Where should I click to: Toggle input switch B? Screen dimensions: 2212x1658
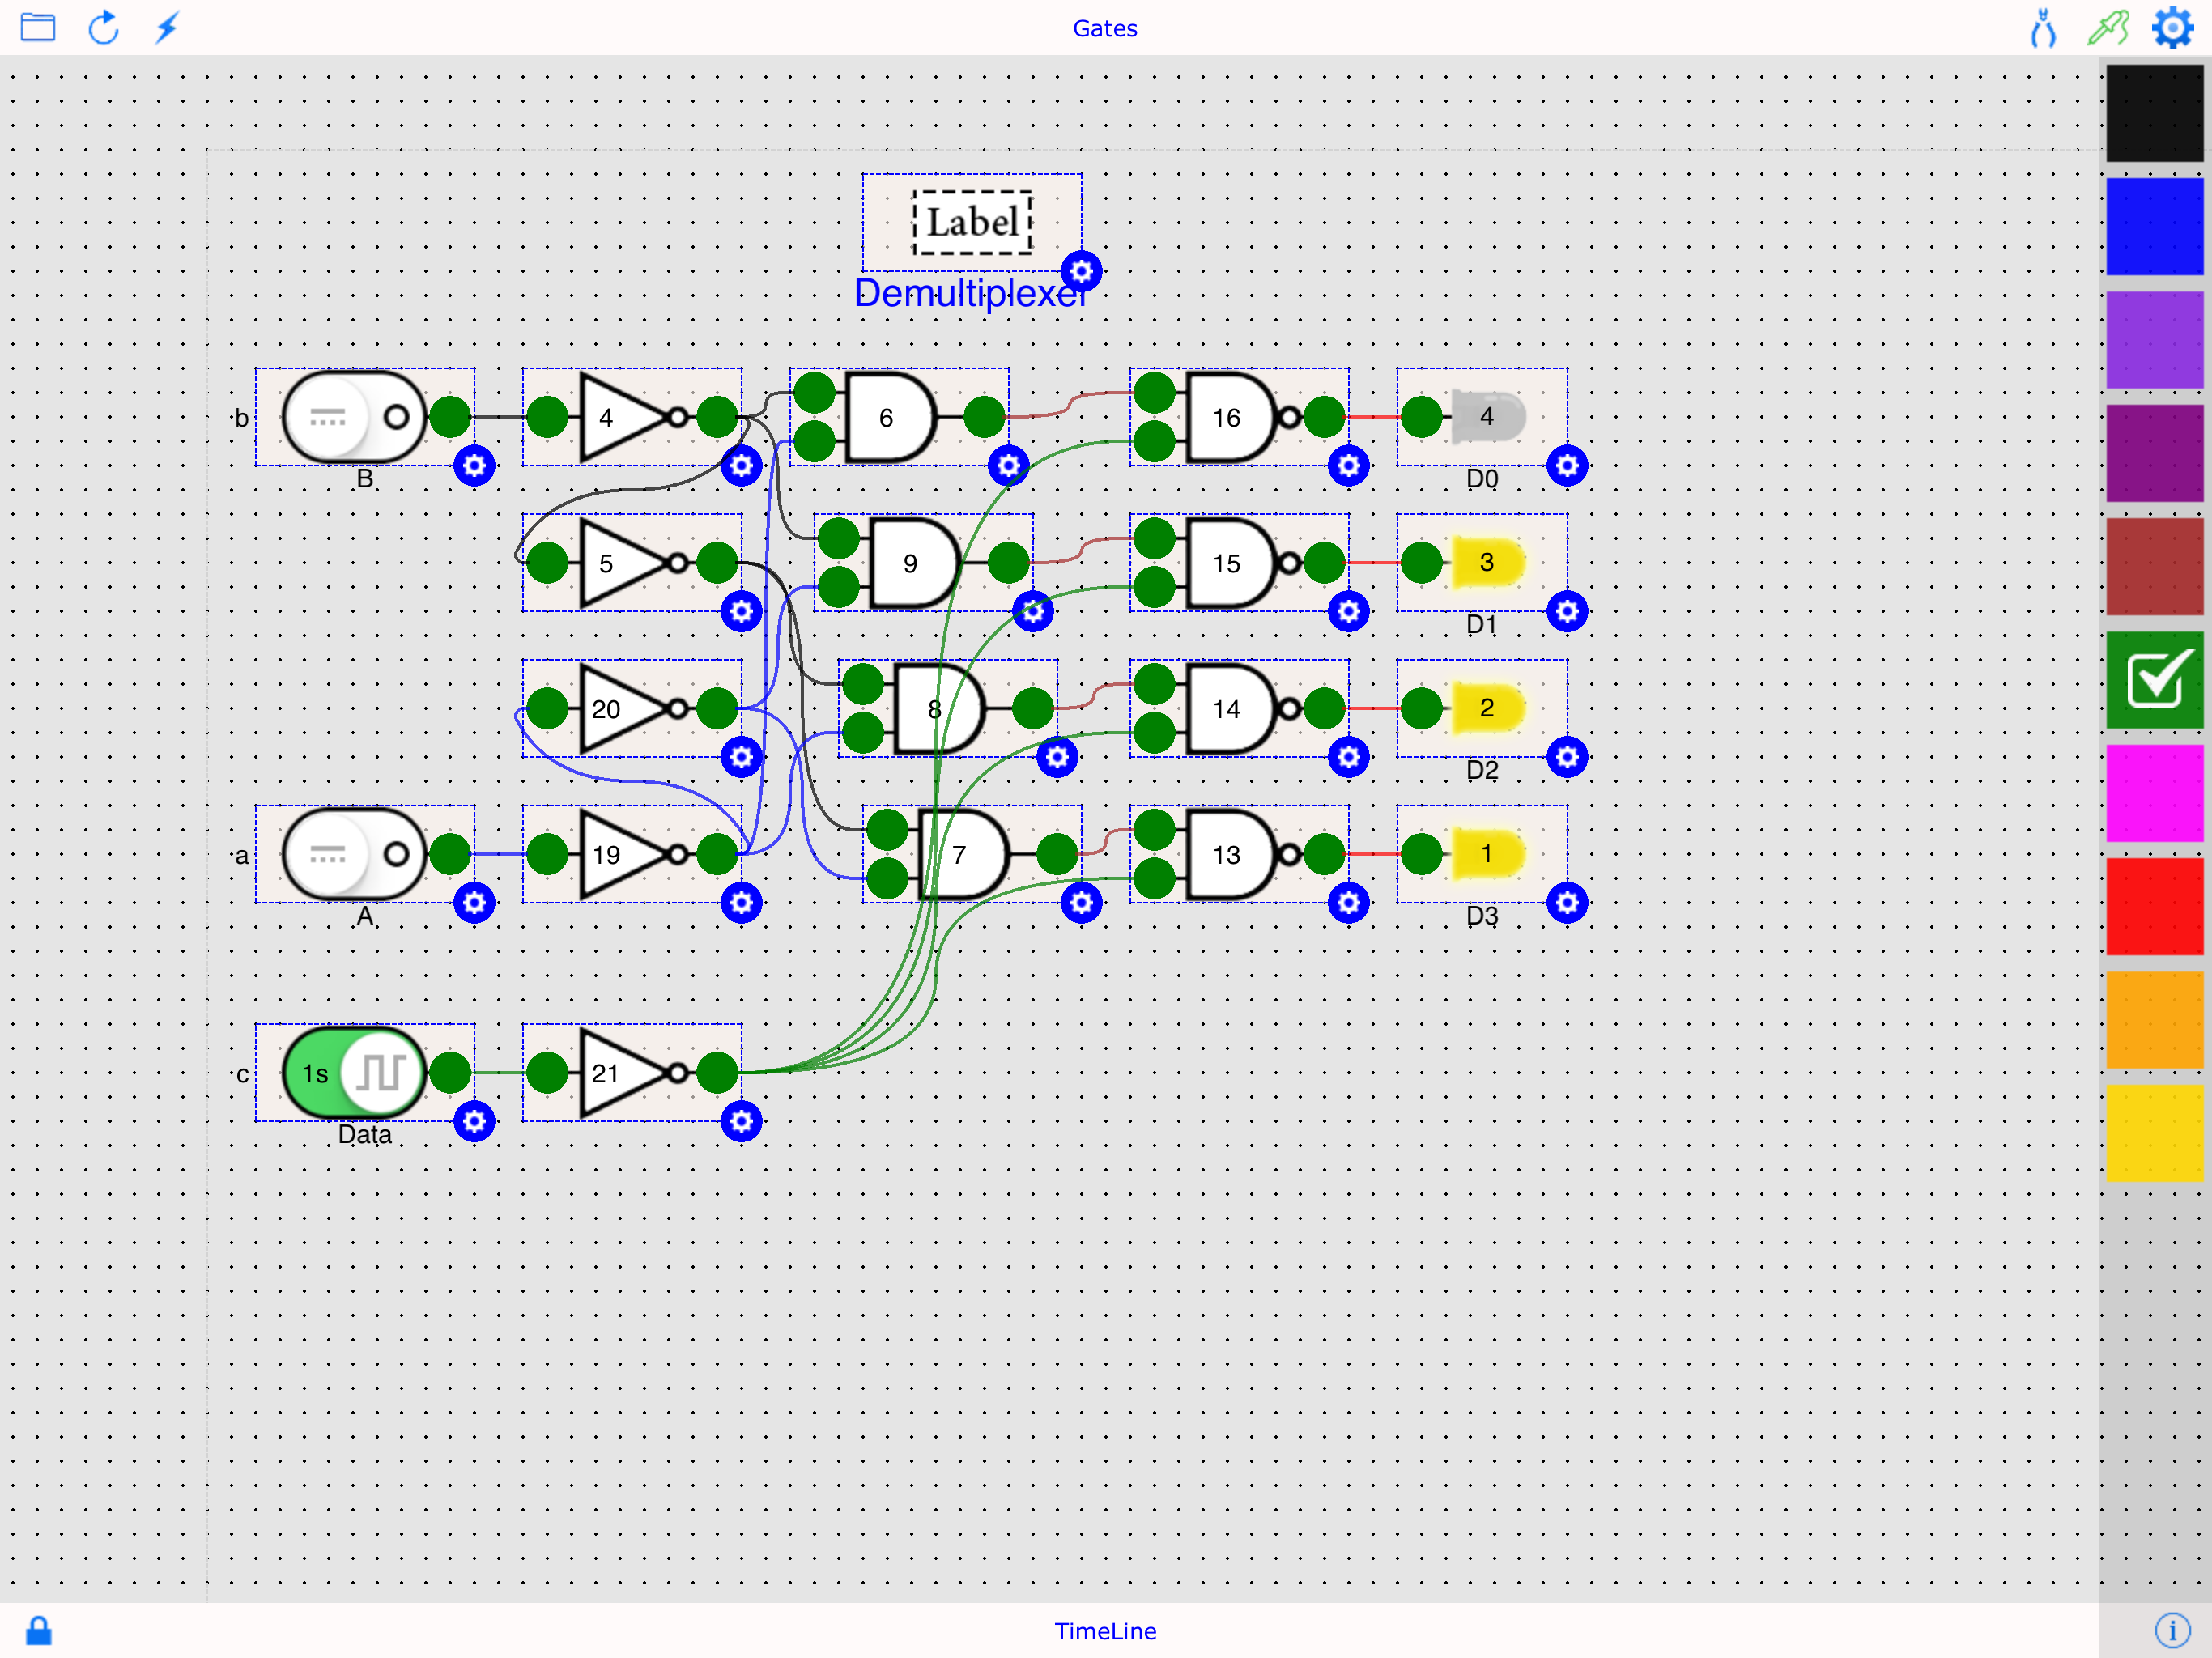click(x=355, y=417)
